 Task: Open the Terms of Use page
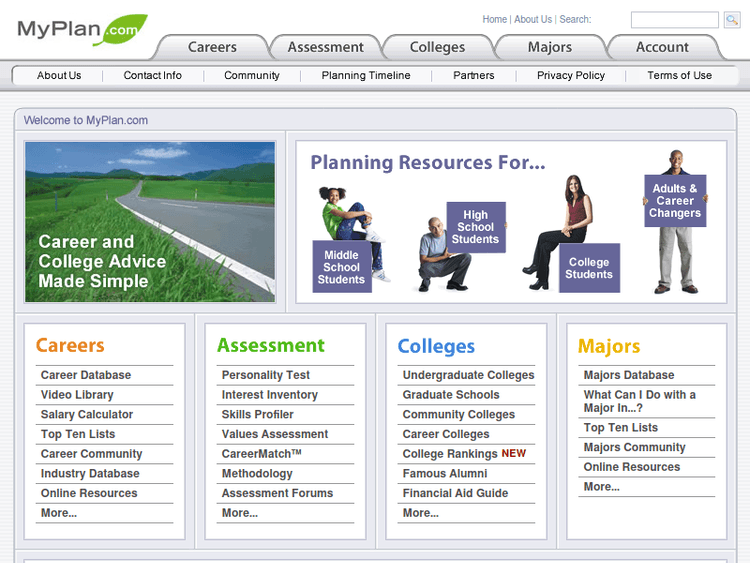click(679, 75)
